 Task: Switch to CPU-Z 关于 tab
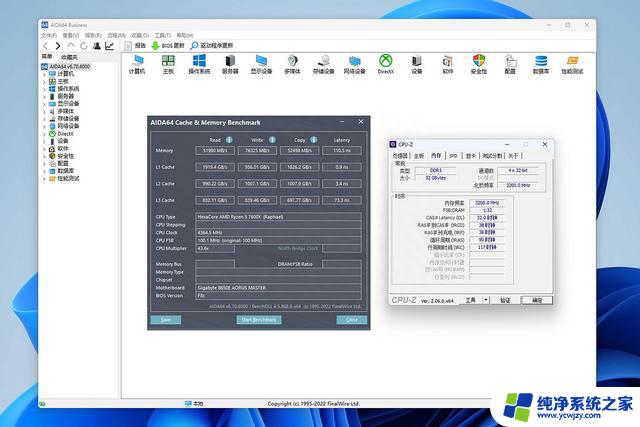(513, 156)
